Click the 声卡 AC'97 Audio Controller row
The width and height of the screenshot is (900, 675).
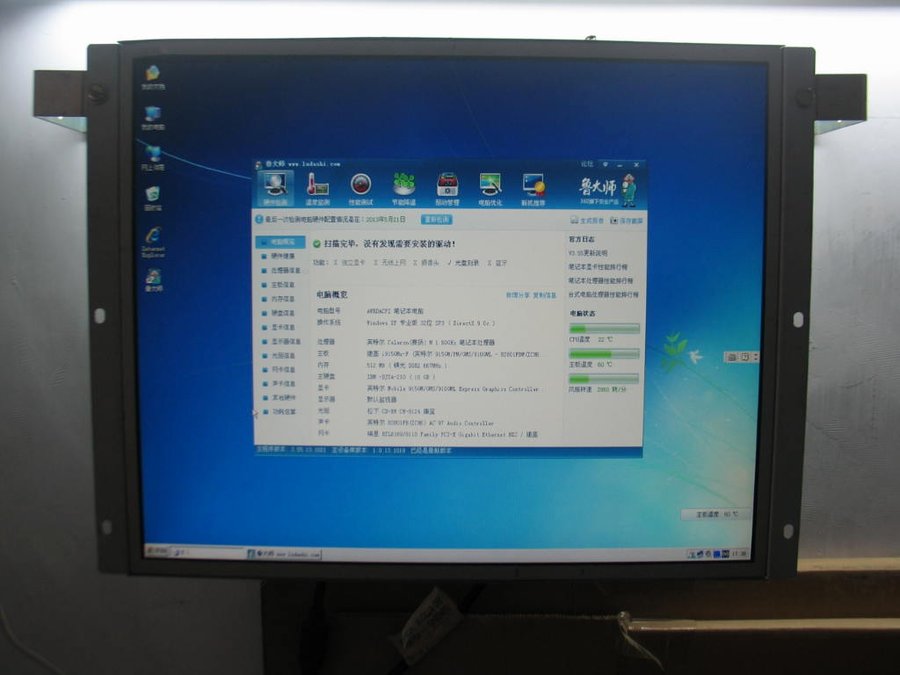405,423
